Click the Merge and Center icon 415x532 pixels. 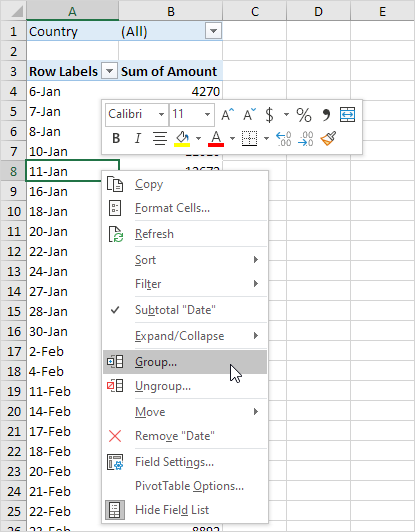click(347, 114)
